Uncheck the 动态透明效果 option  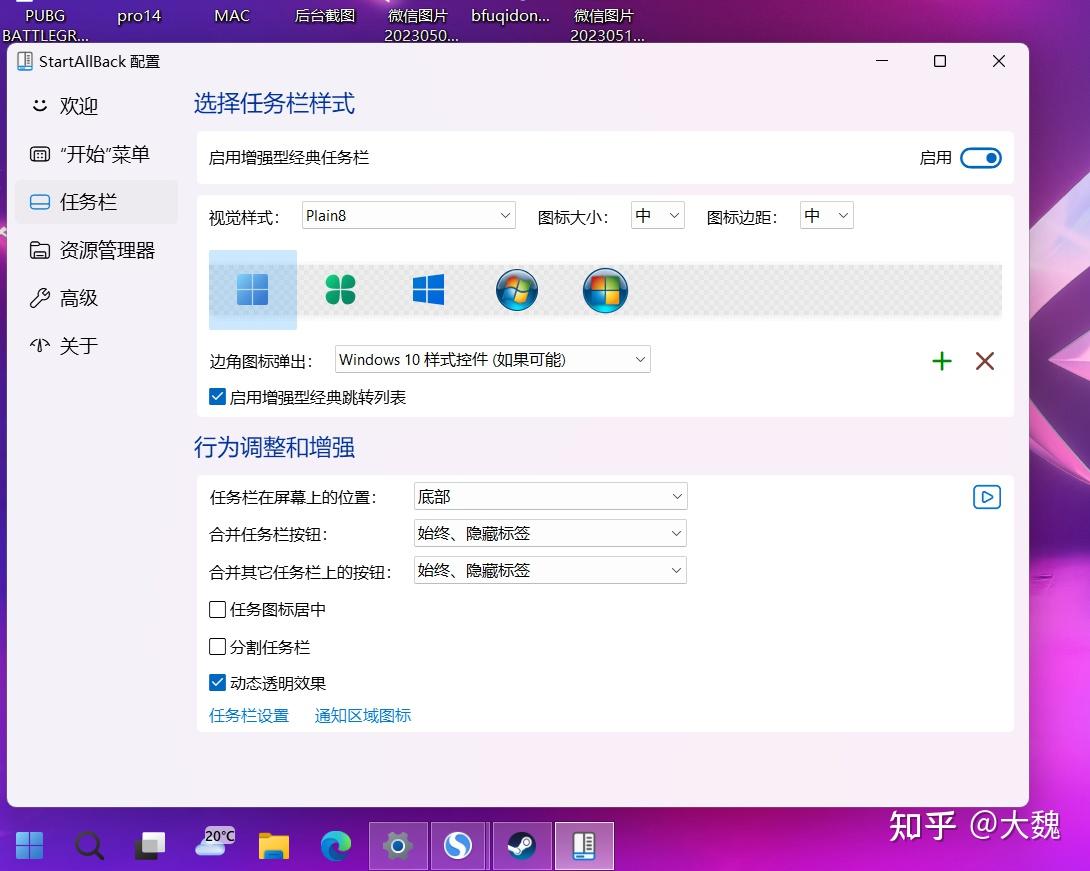tap(217, 682)
